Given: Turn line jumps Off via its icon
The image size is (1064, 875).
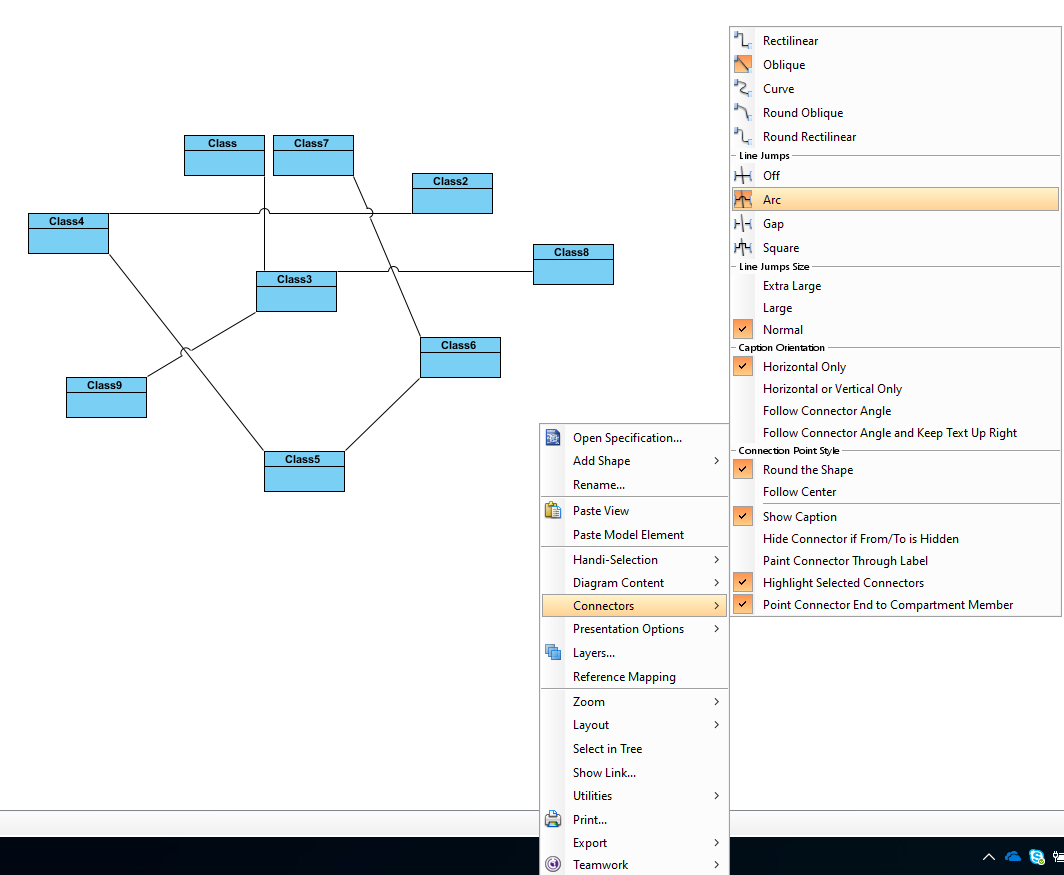Looking at the screenshot, I should pos(743,176).
